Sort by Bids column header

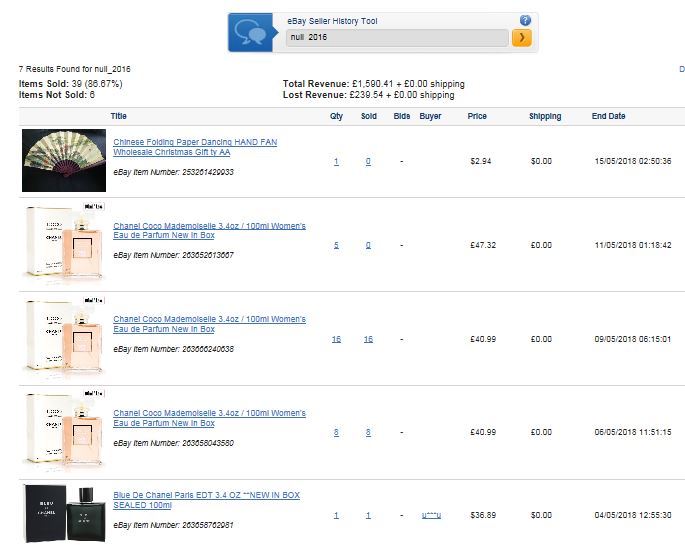(401, 116)
